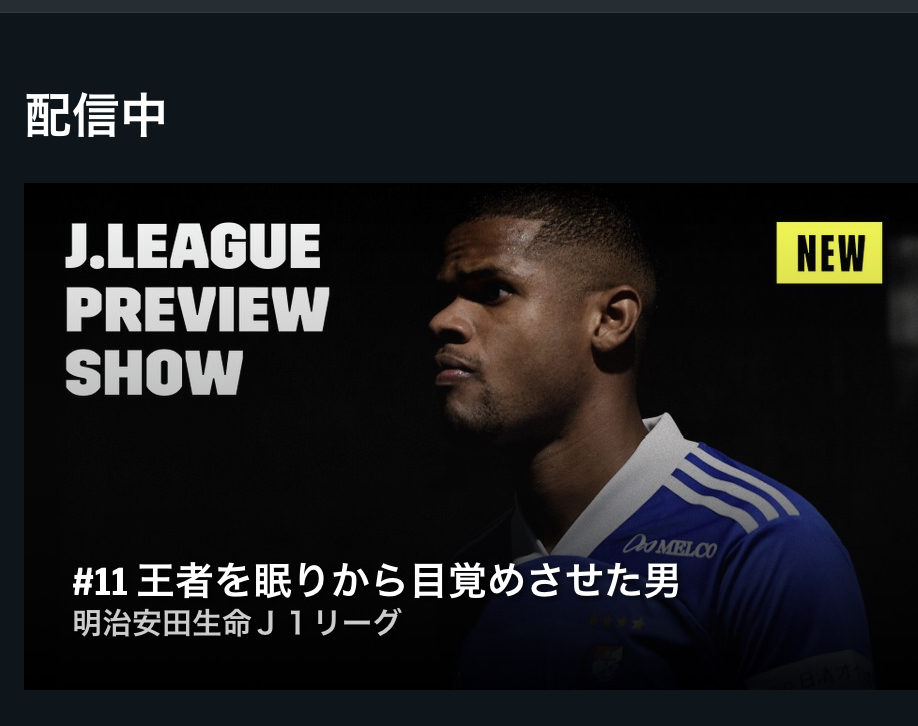The height and width of the screenshot is (726, 918).
Task: Open episode title 王者を眠りから目覚めさせた男
Action: pos(408,581)
